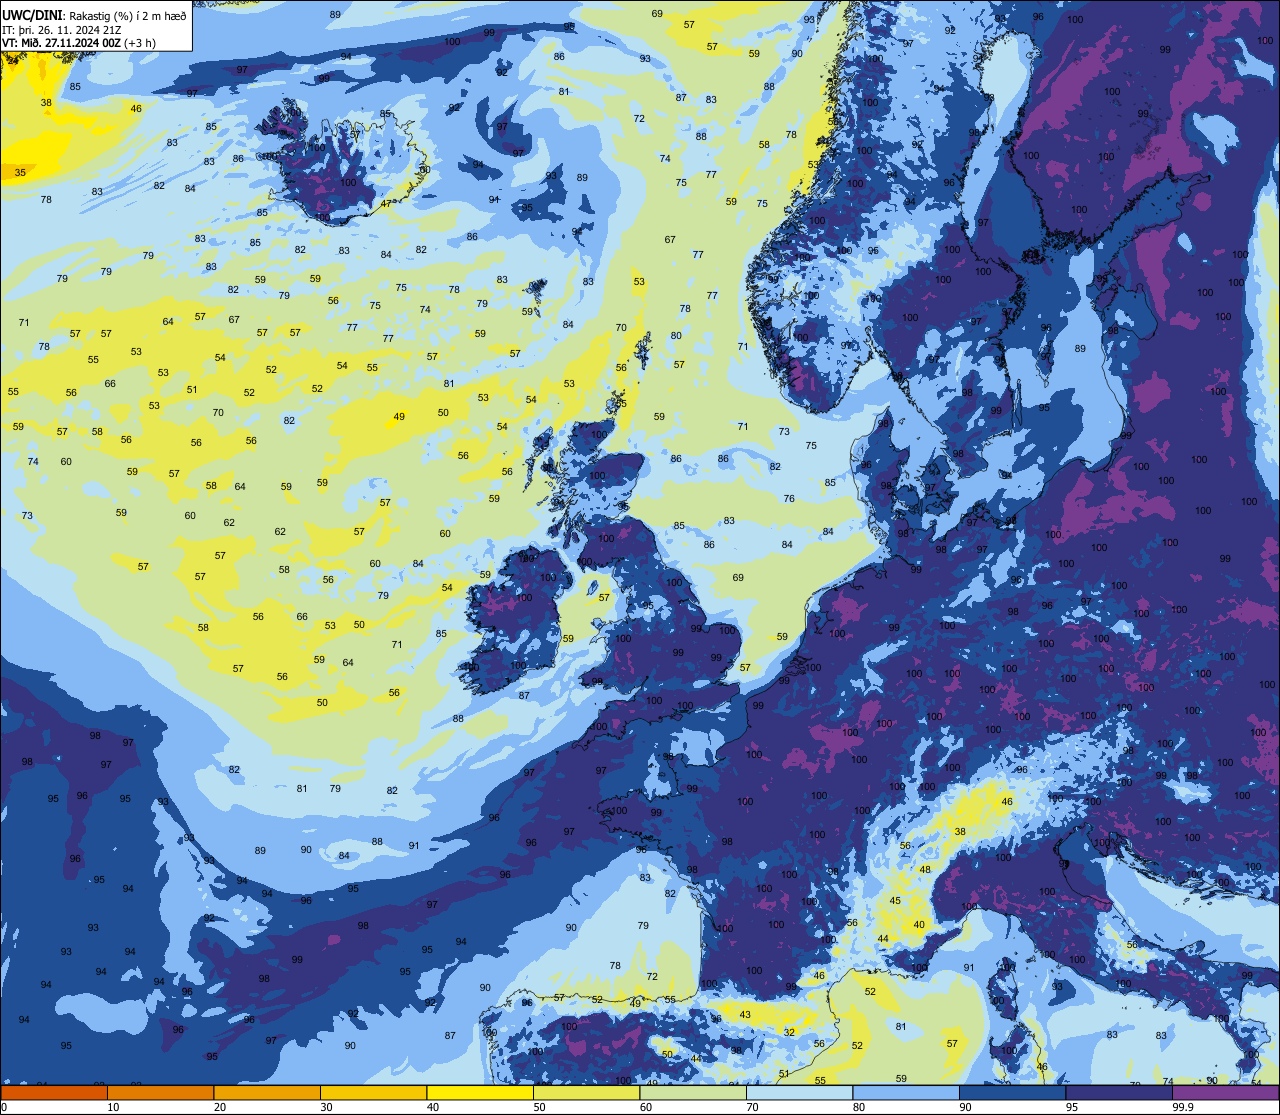Click the orange 10–20 legend segment
1280x1115 pixels.
(x=160, y=1092)
